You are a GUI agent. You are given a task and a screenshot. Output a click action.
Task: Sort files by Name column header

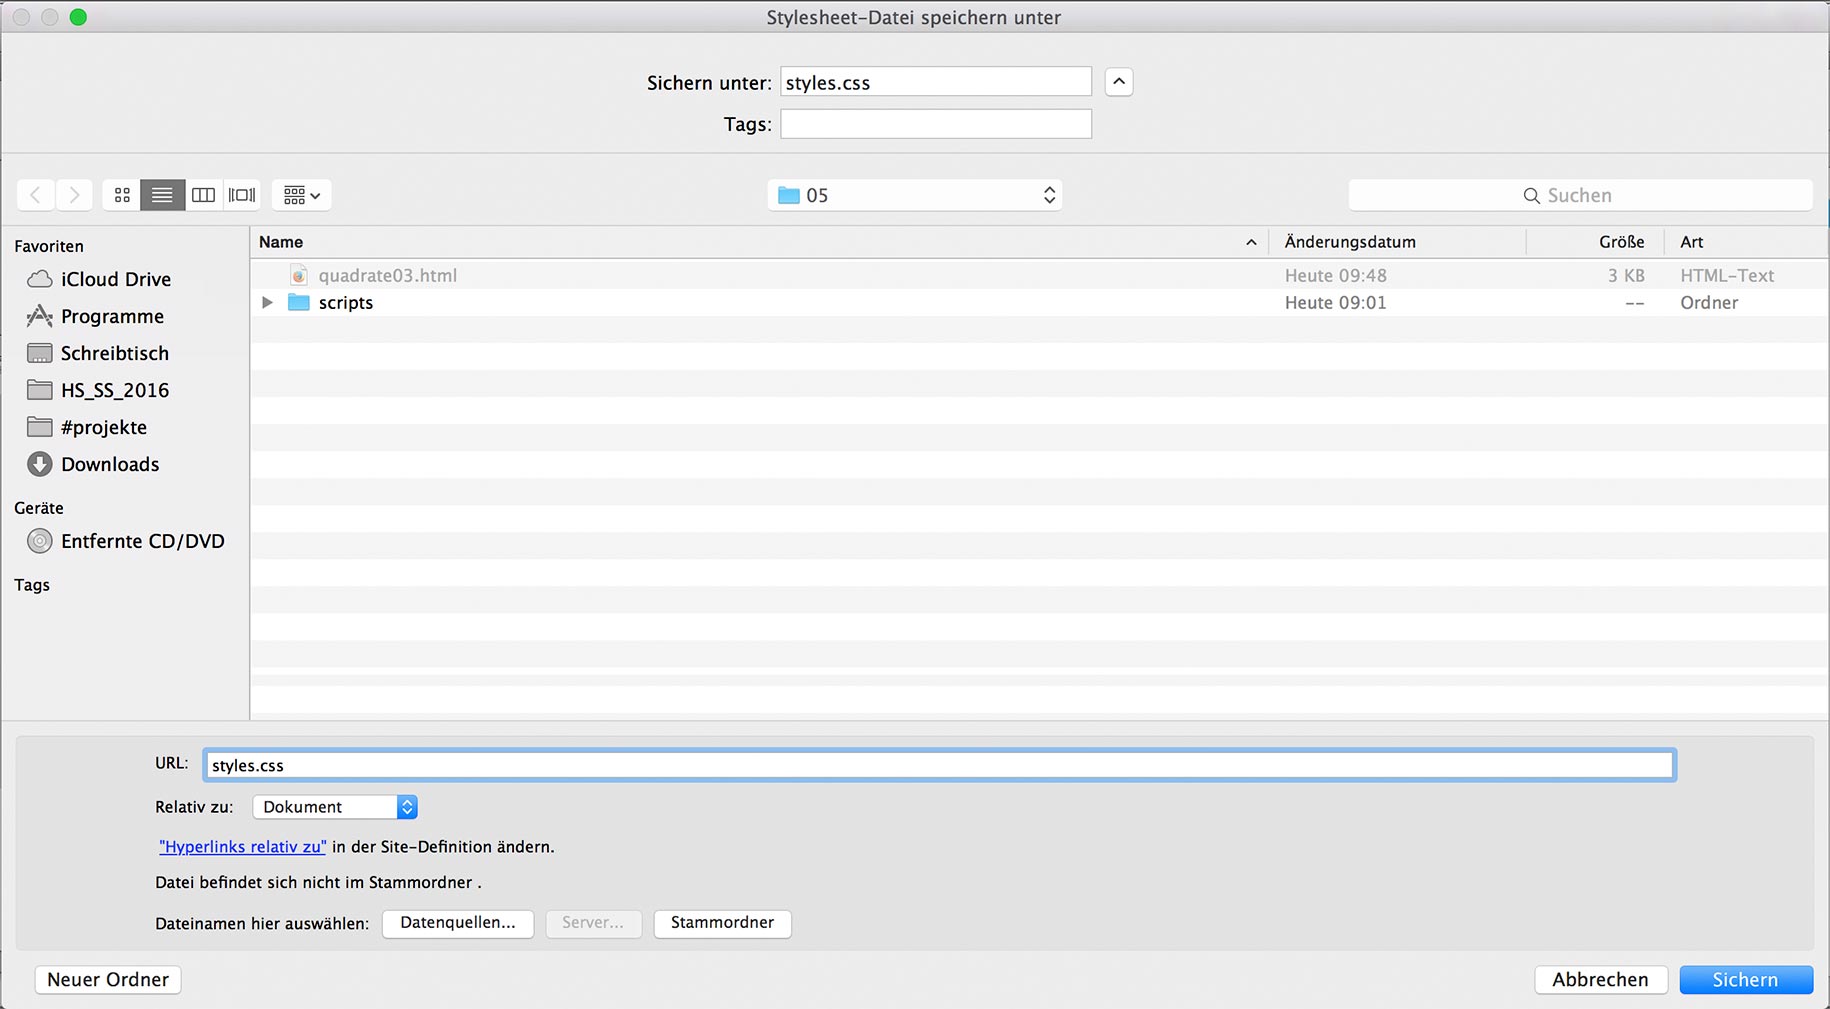281,242
